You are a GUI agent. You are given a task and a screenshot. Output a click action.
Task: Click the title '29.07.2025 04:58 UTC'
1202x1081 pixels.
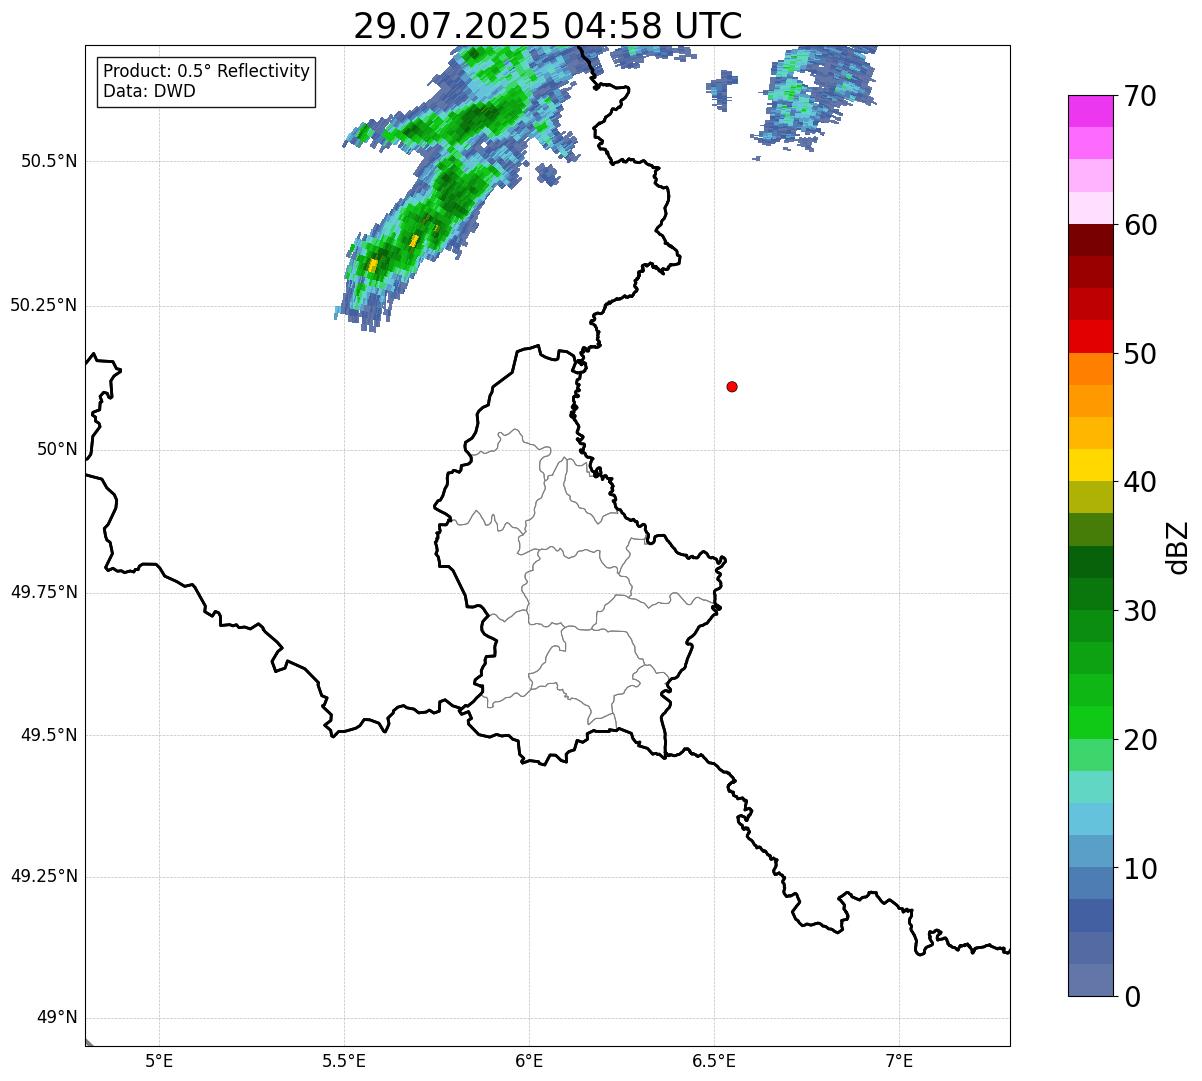(548, 26)
